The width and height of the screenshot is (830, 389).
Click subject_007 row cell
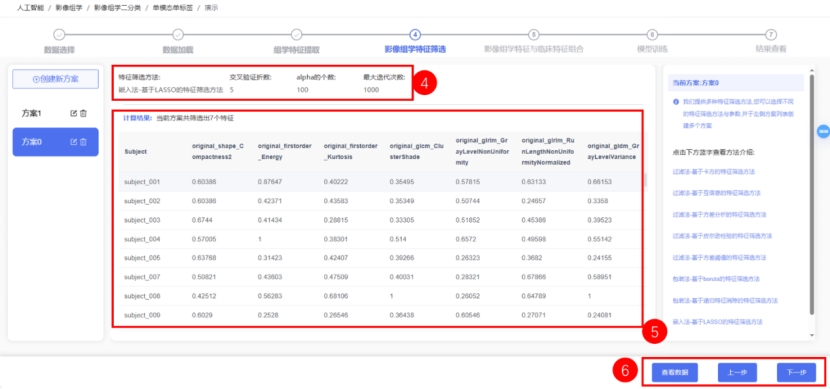(x=142, y=277)
